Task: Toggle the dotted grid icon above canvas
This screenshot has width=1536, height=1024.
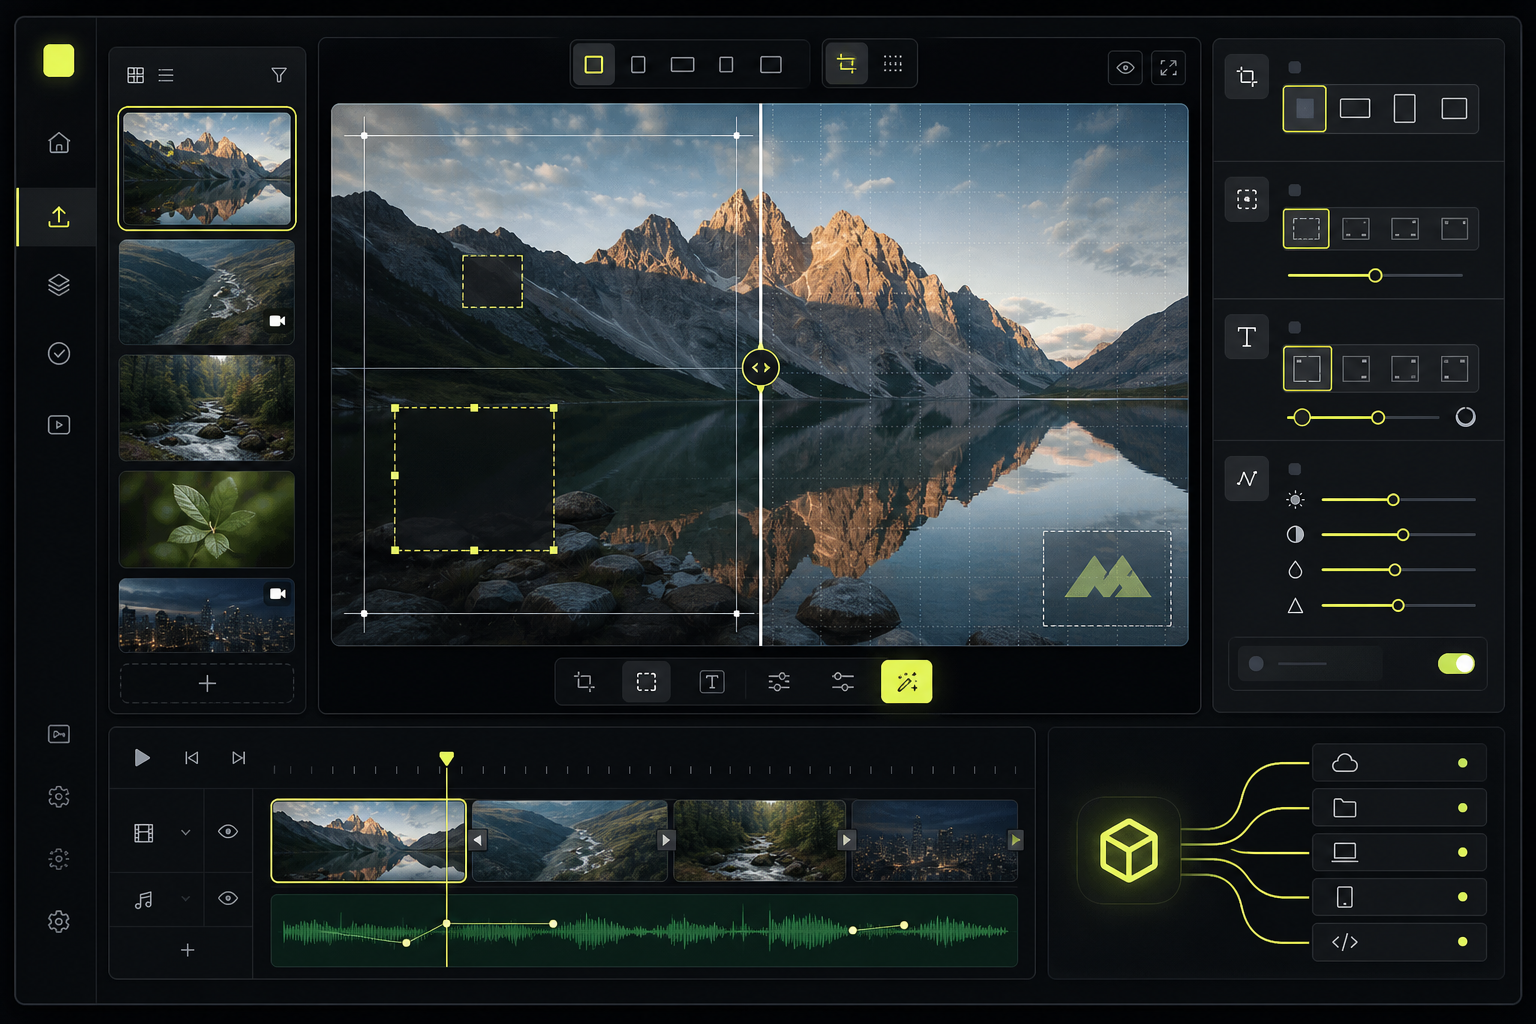Action: click(893, 64)
